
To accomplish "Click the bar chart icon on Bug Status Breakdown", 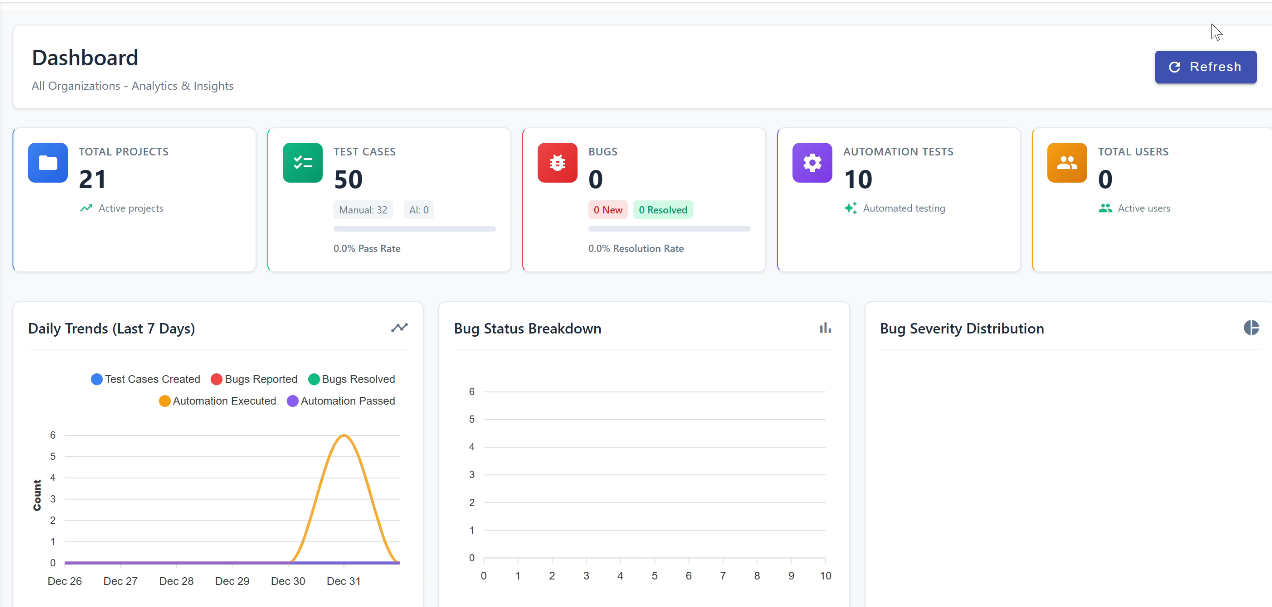I will pyautogui.click(x=824, y=327).
